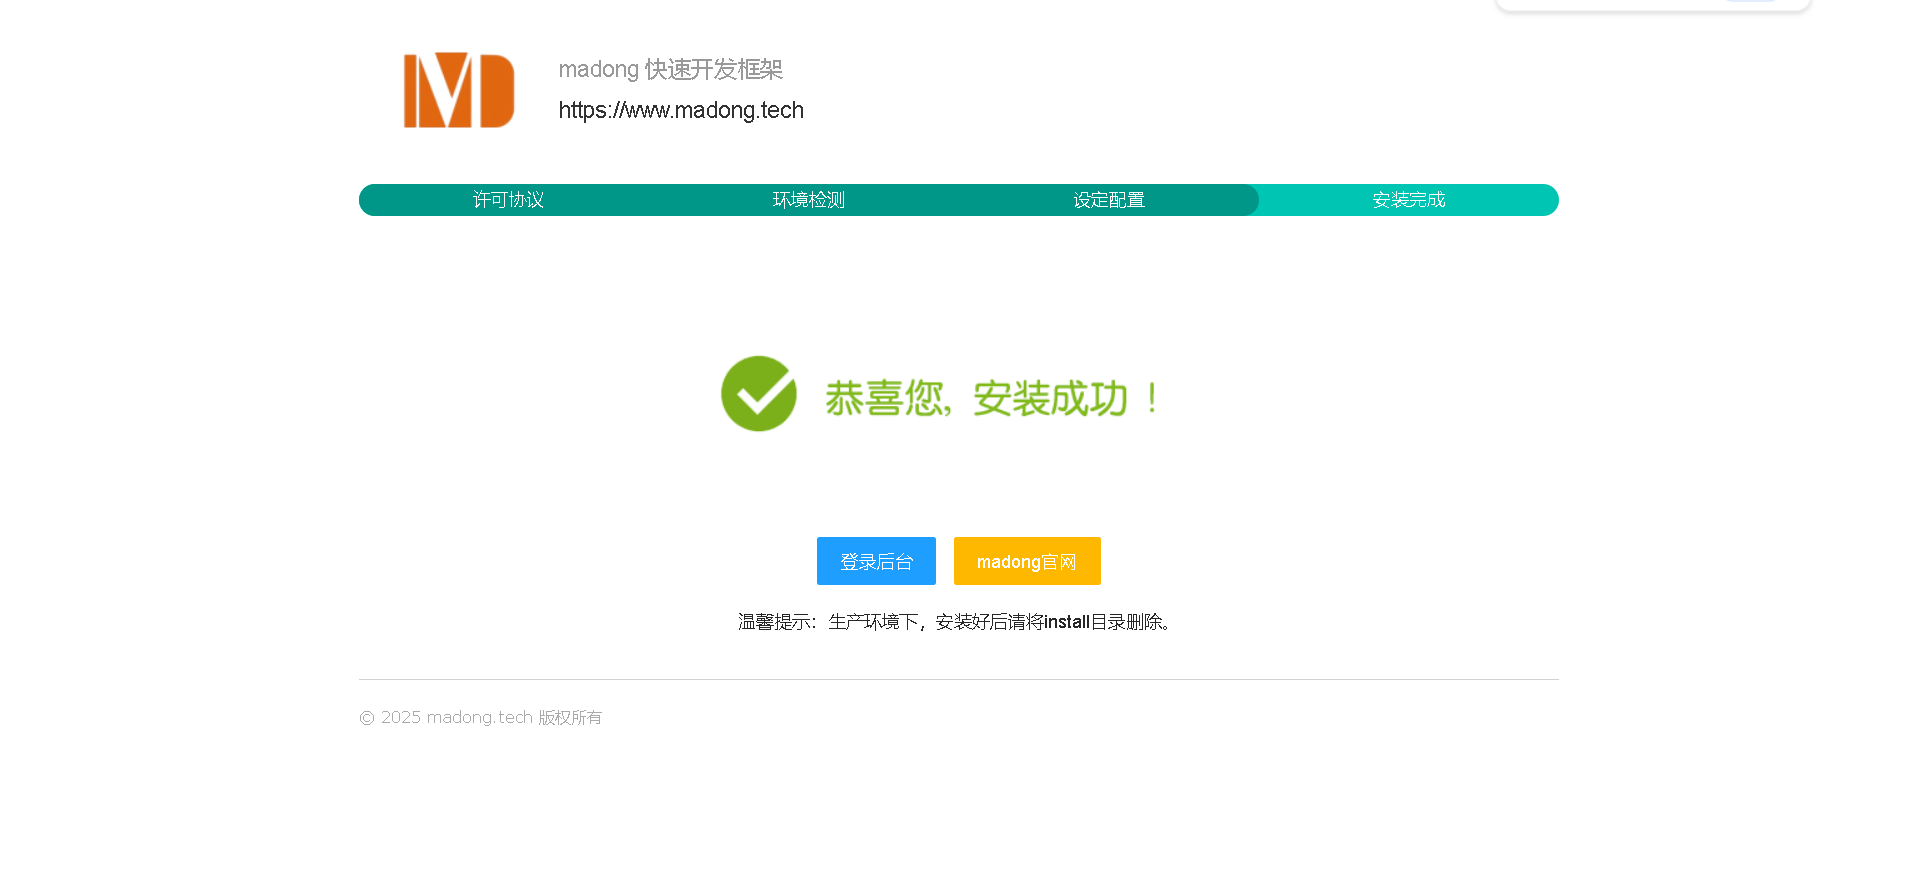The height and width of the screenshot is (872, 1916).
Task: Click the © copyright symbol in footer
Action: 367,718
